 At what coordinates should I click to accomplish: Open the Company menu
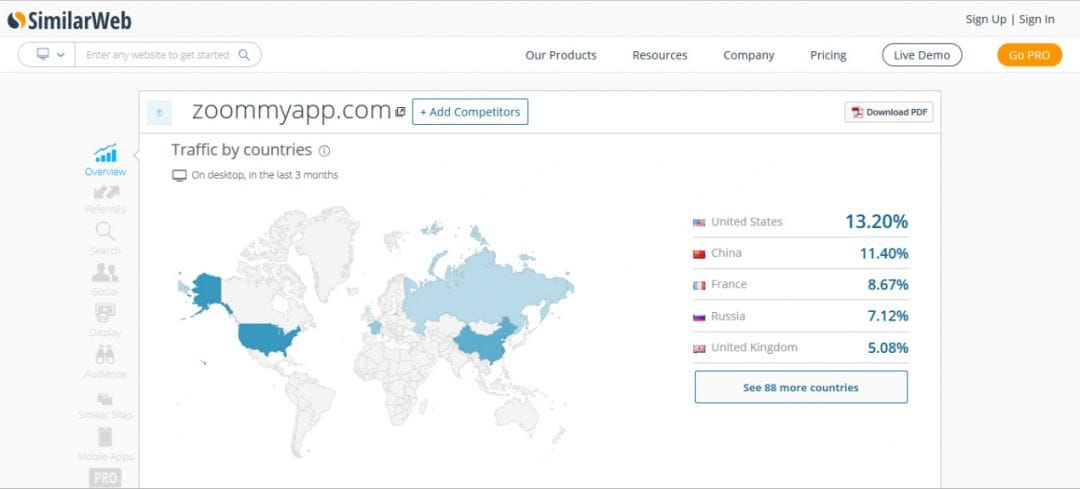click(x=748, y=55)
